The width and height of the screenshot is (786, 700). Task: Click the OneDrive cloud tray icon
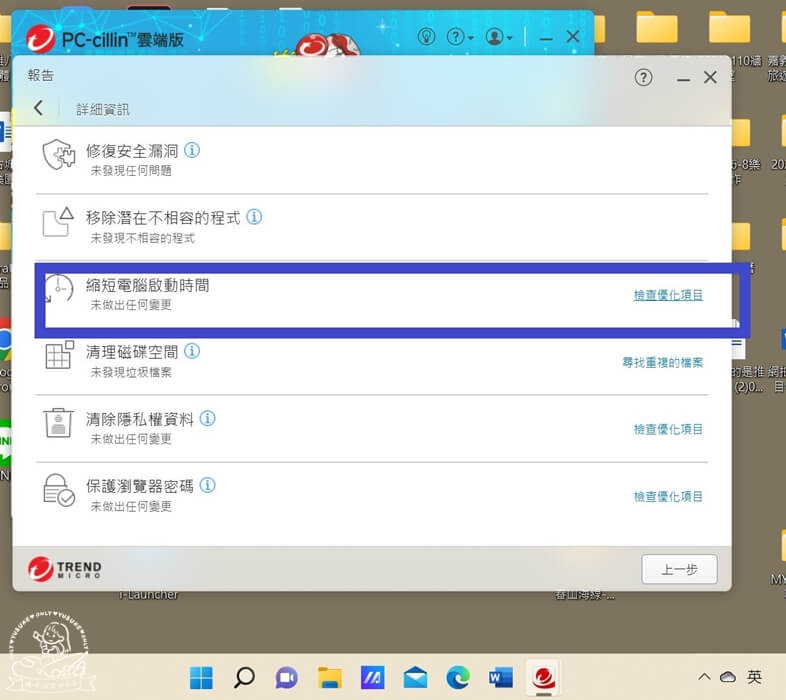pyautogui.click(x=727, y=677)
